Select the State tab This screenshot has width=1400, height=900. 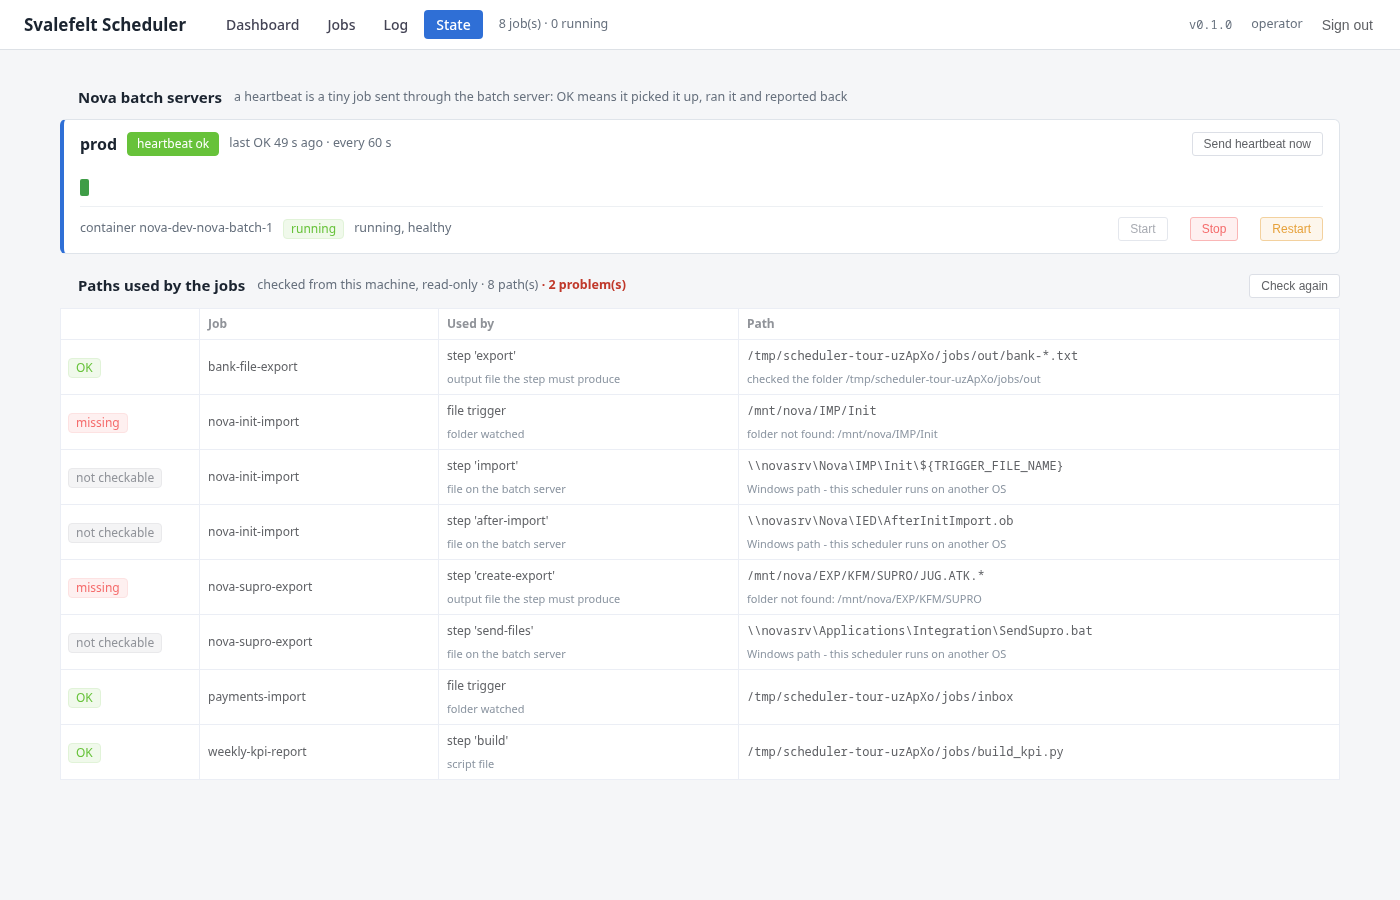coord(453,25)
